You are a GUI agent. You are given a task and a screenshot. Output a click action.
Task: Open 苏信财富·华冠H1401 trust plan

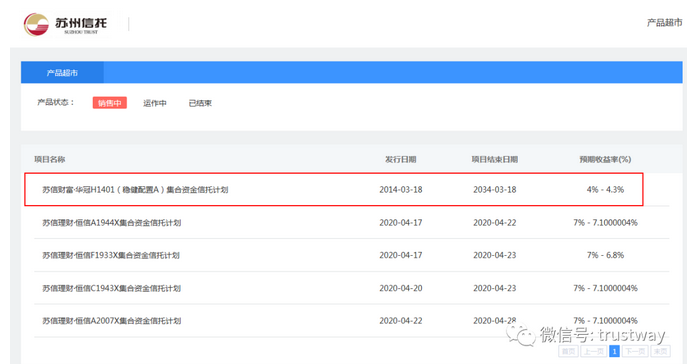[x=135, y=190]
